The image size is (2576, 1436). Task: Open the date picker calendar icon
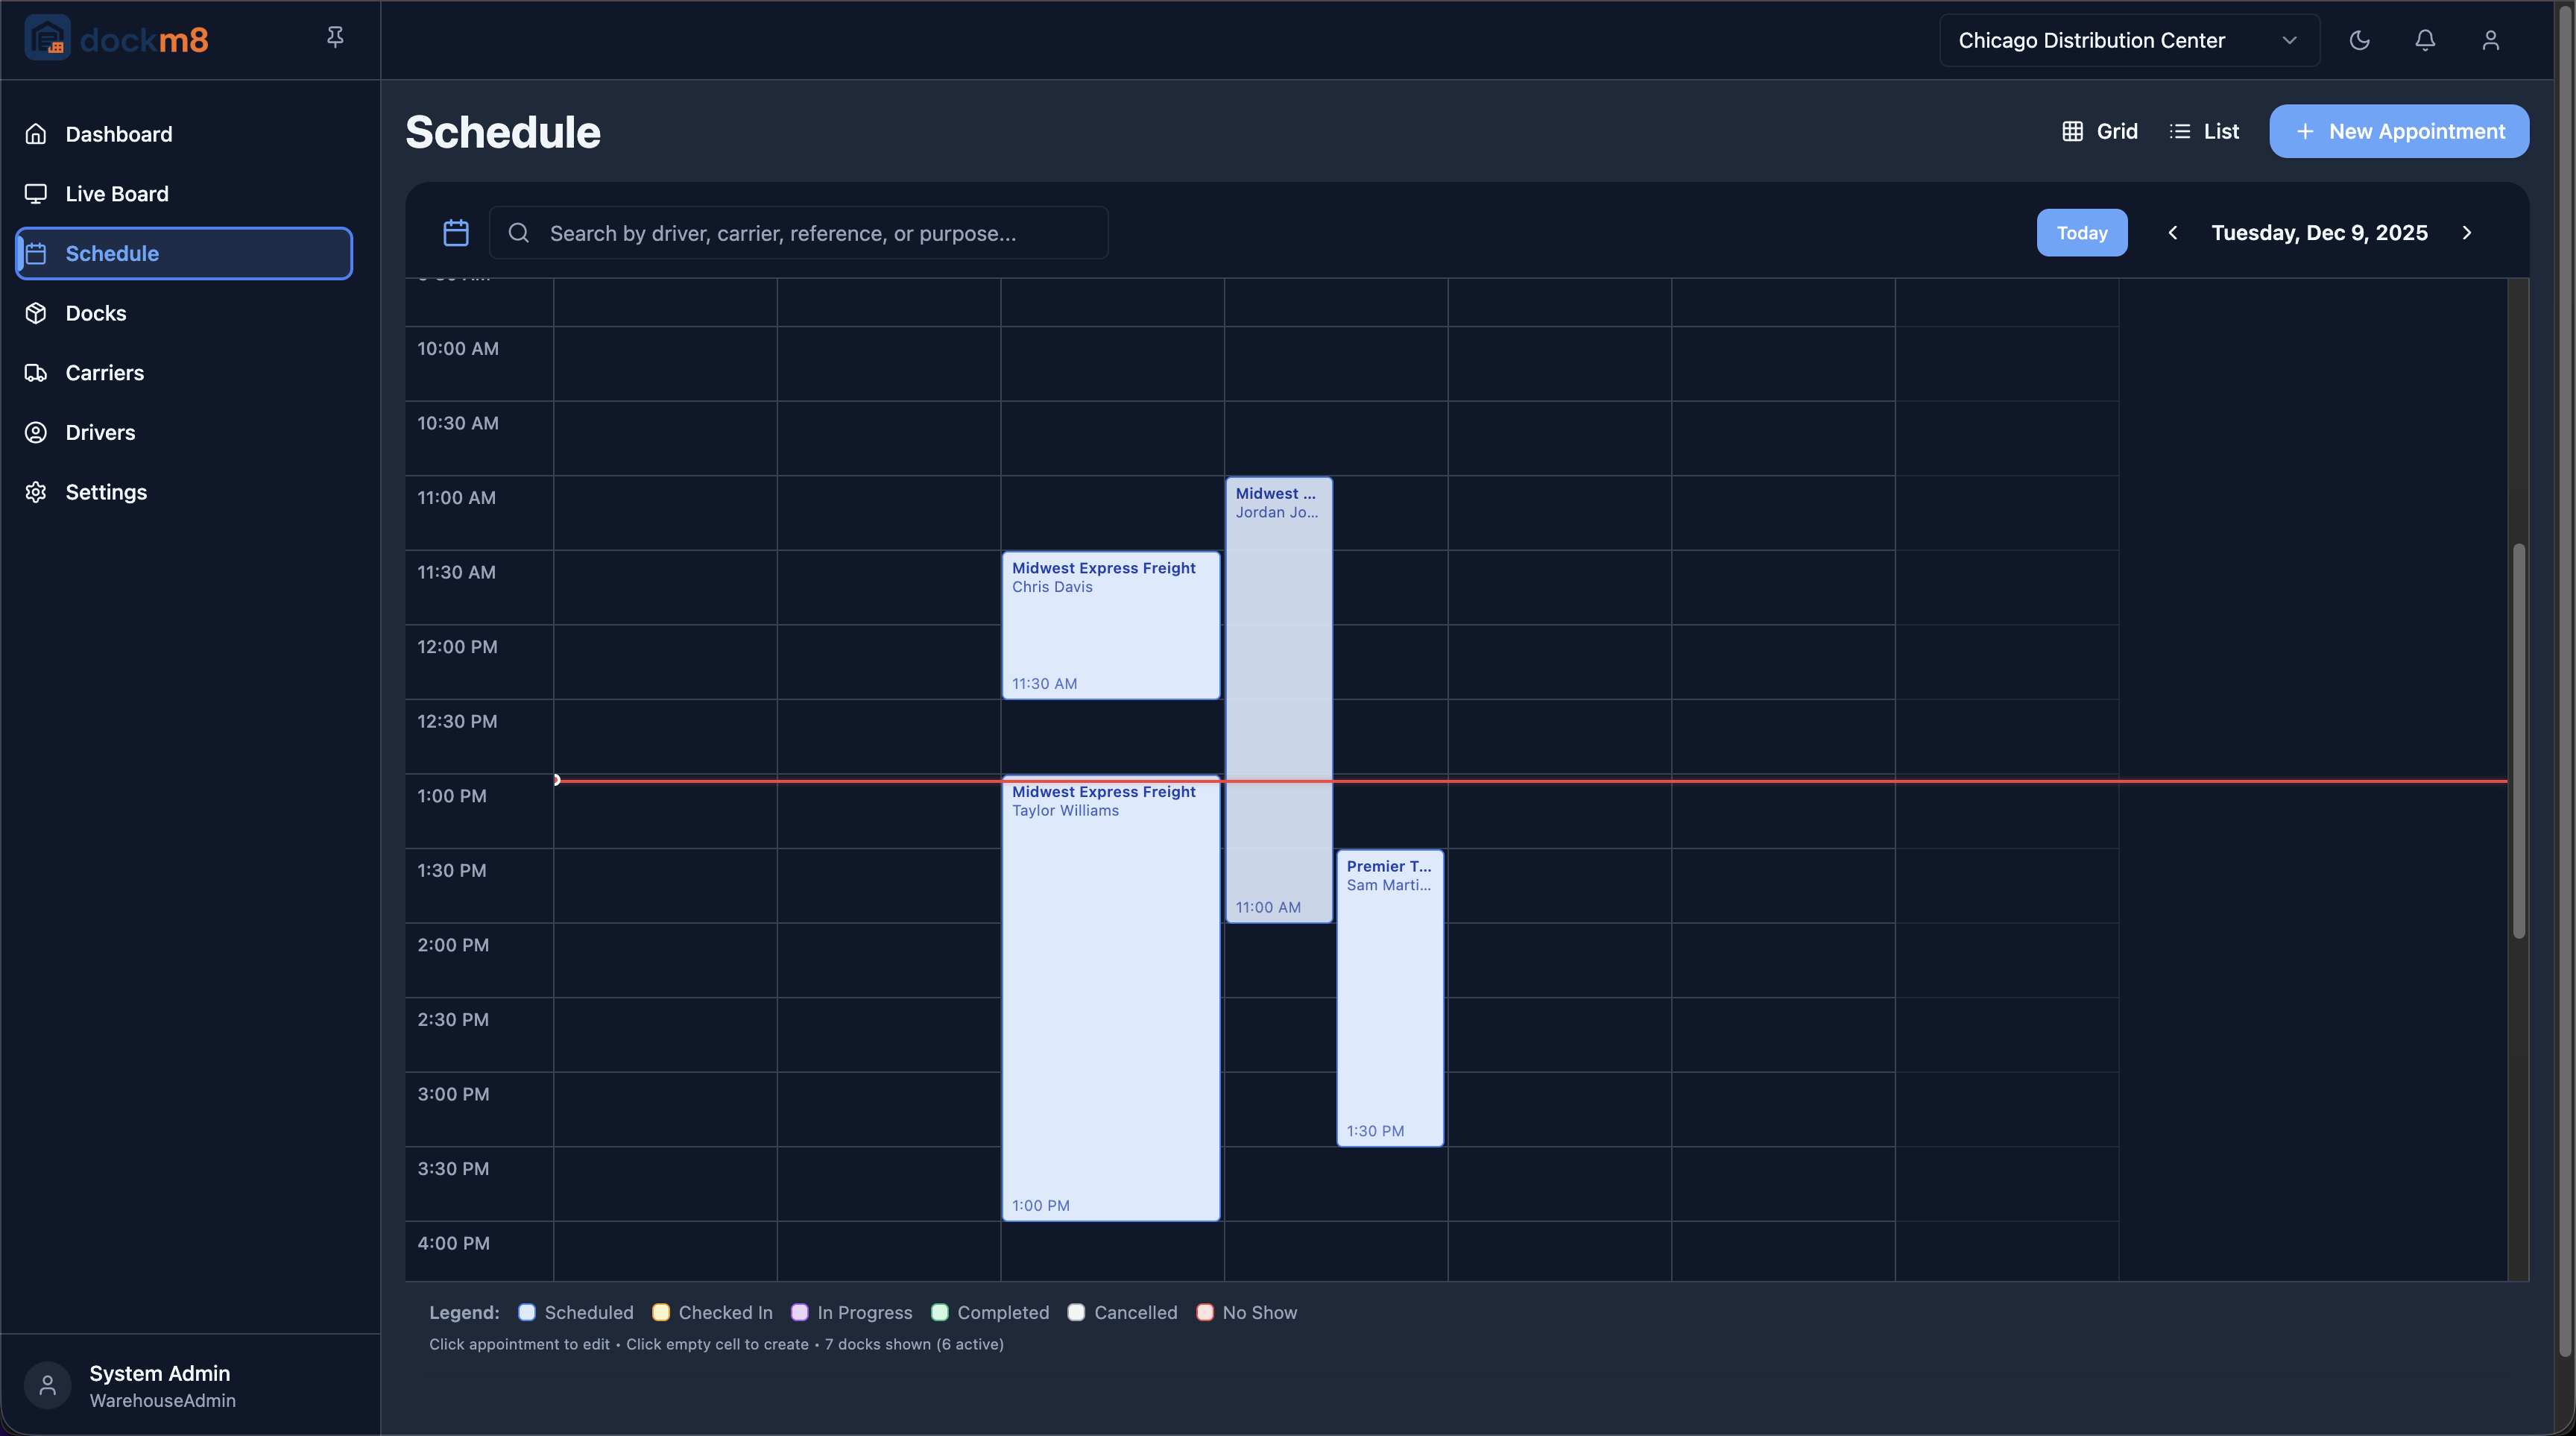pos(455,232)
